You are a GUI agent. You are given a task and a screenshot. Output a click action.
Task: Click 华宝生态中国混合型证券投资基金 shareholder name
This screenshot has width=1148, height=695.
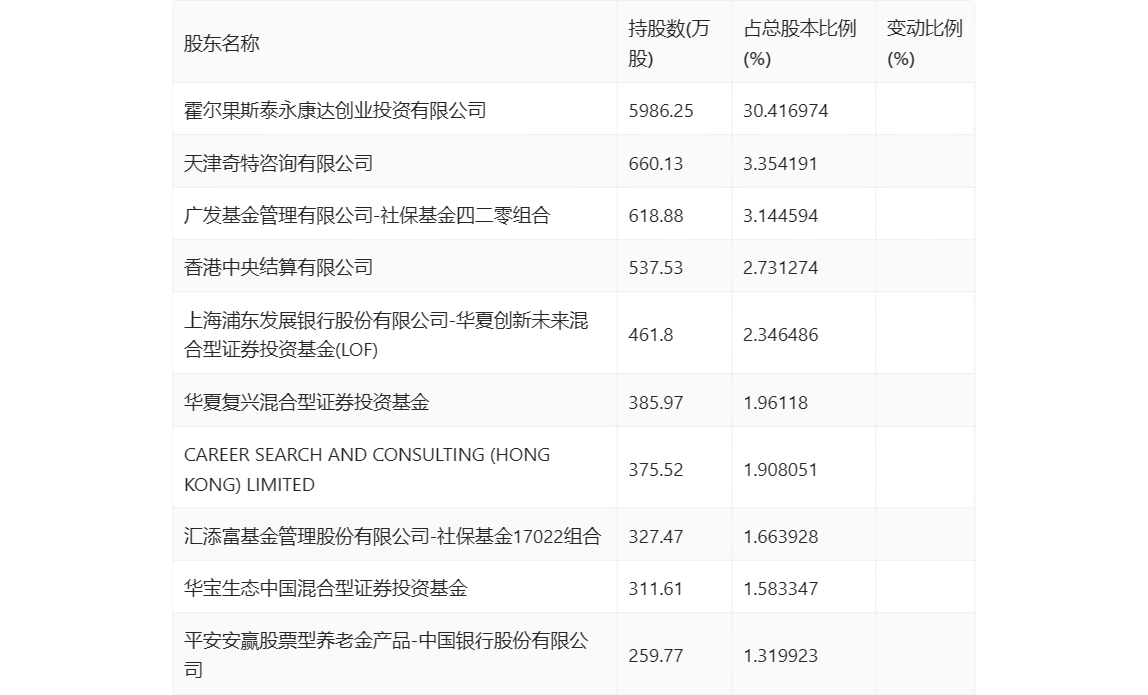[326, 589]
